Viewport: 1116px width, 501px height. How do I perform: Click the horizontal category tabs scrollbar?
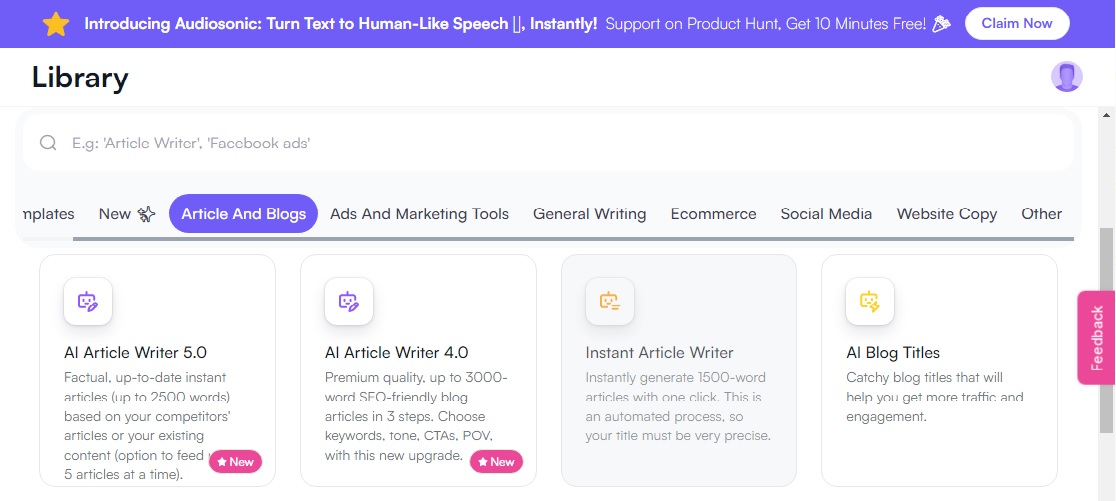573,239
